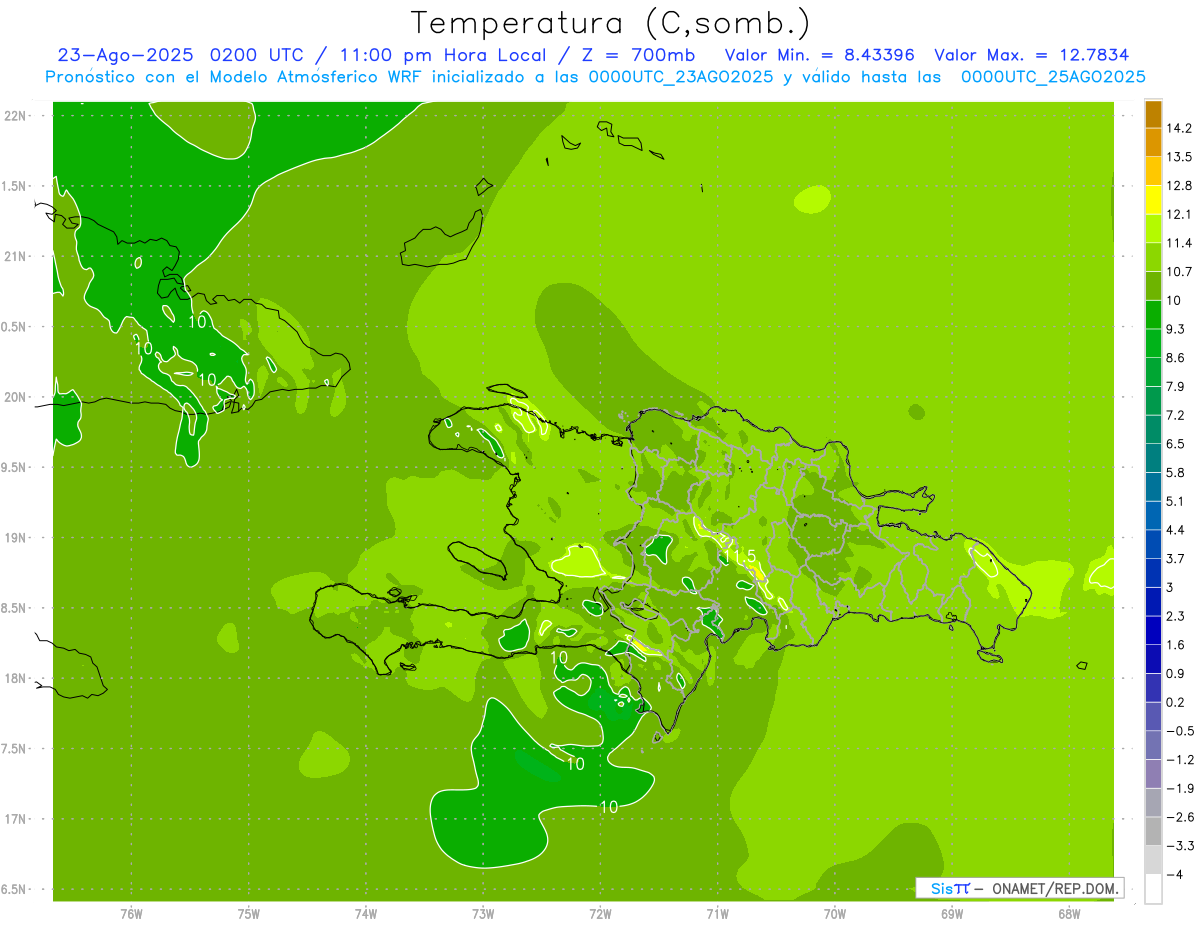Select the 18N latitude axis label
Viewport: 1200px width, 927px height.
(x=16, y=679)
